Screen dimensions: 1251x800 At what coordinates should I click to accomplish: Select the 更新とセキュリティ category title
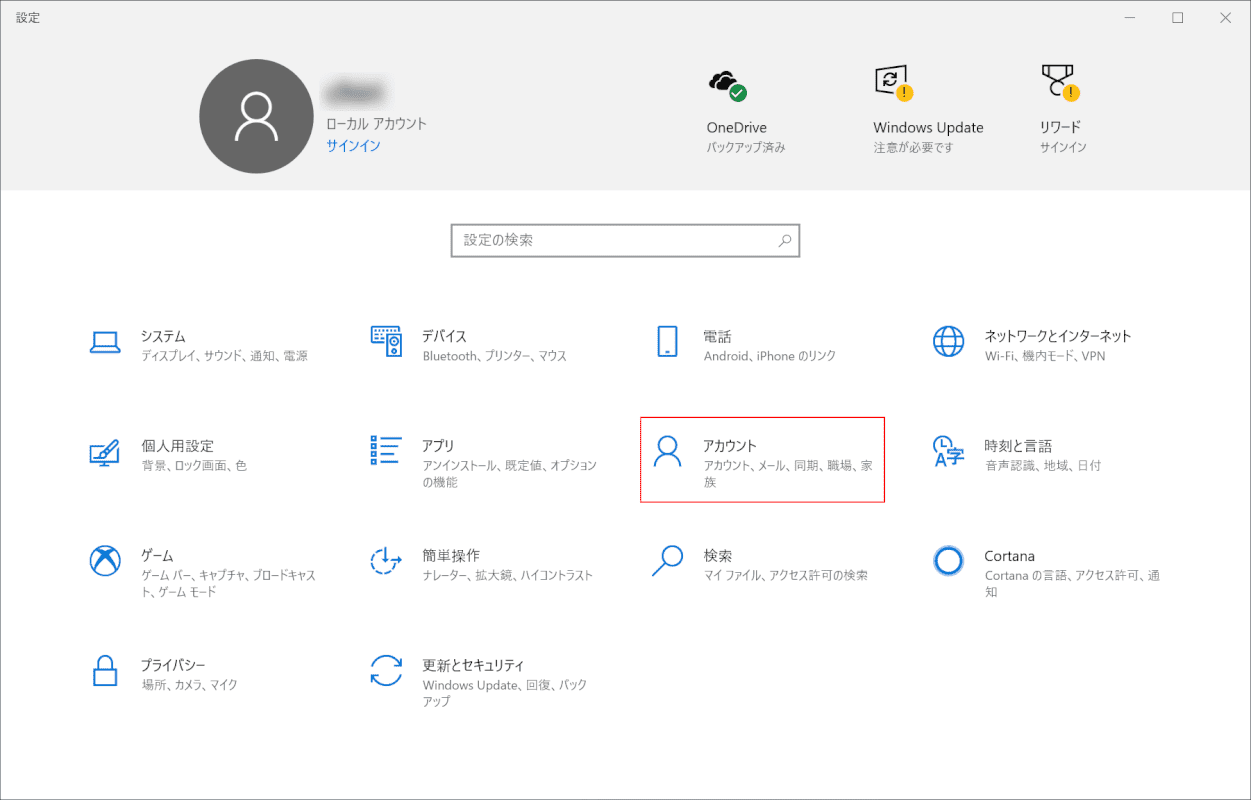pos(473,665)
